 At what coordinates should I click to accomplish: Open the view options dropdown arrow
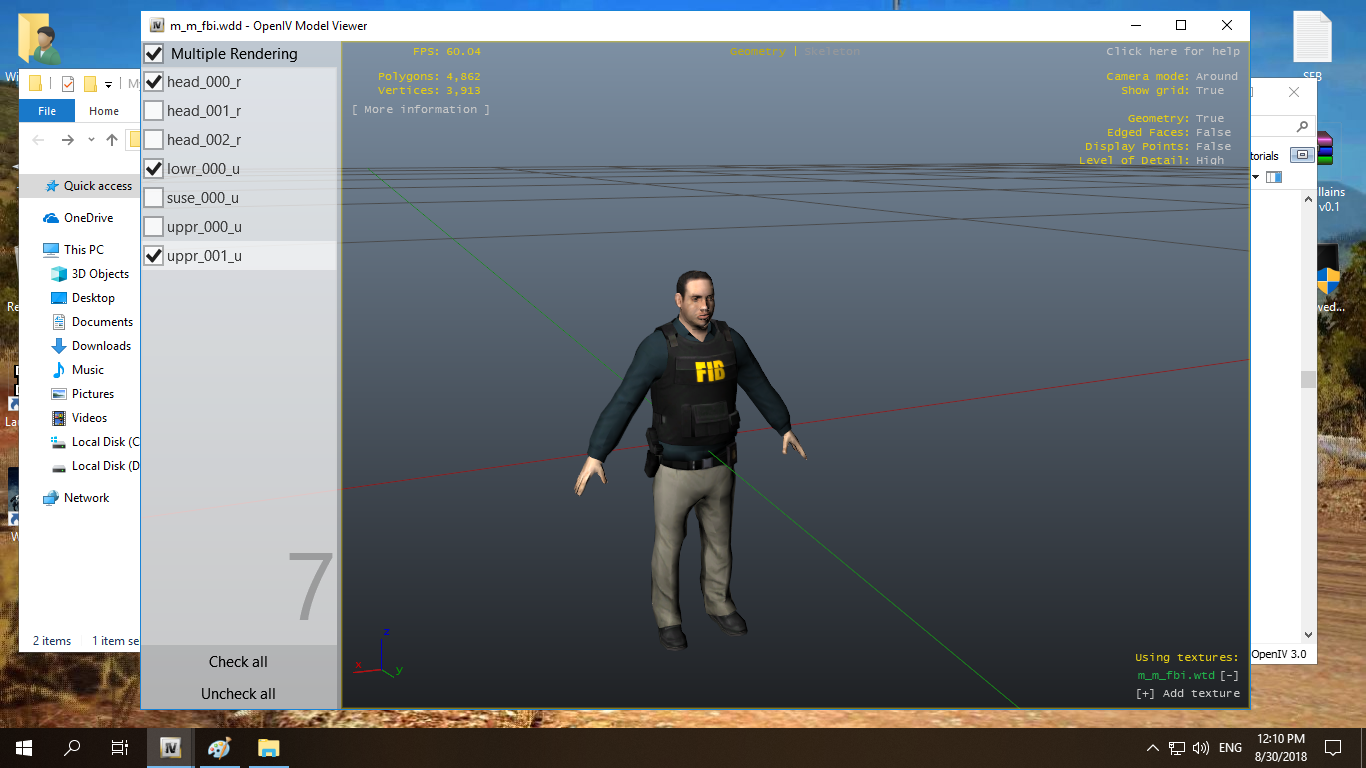pos(1256,177)
